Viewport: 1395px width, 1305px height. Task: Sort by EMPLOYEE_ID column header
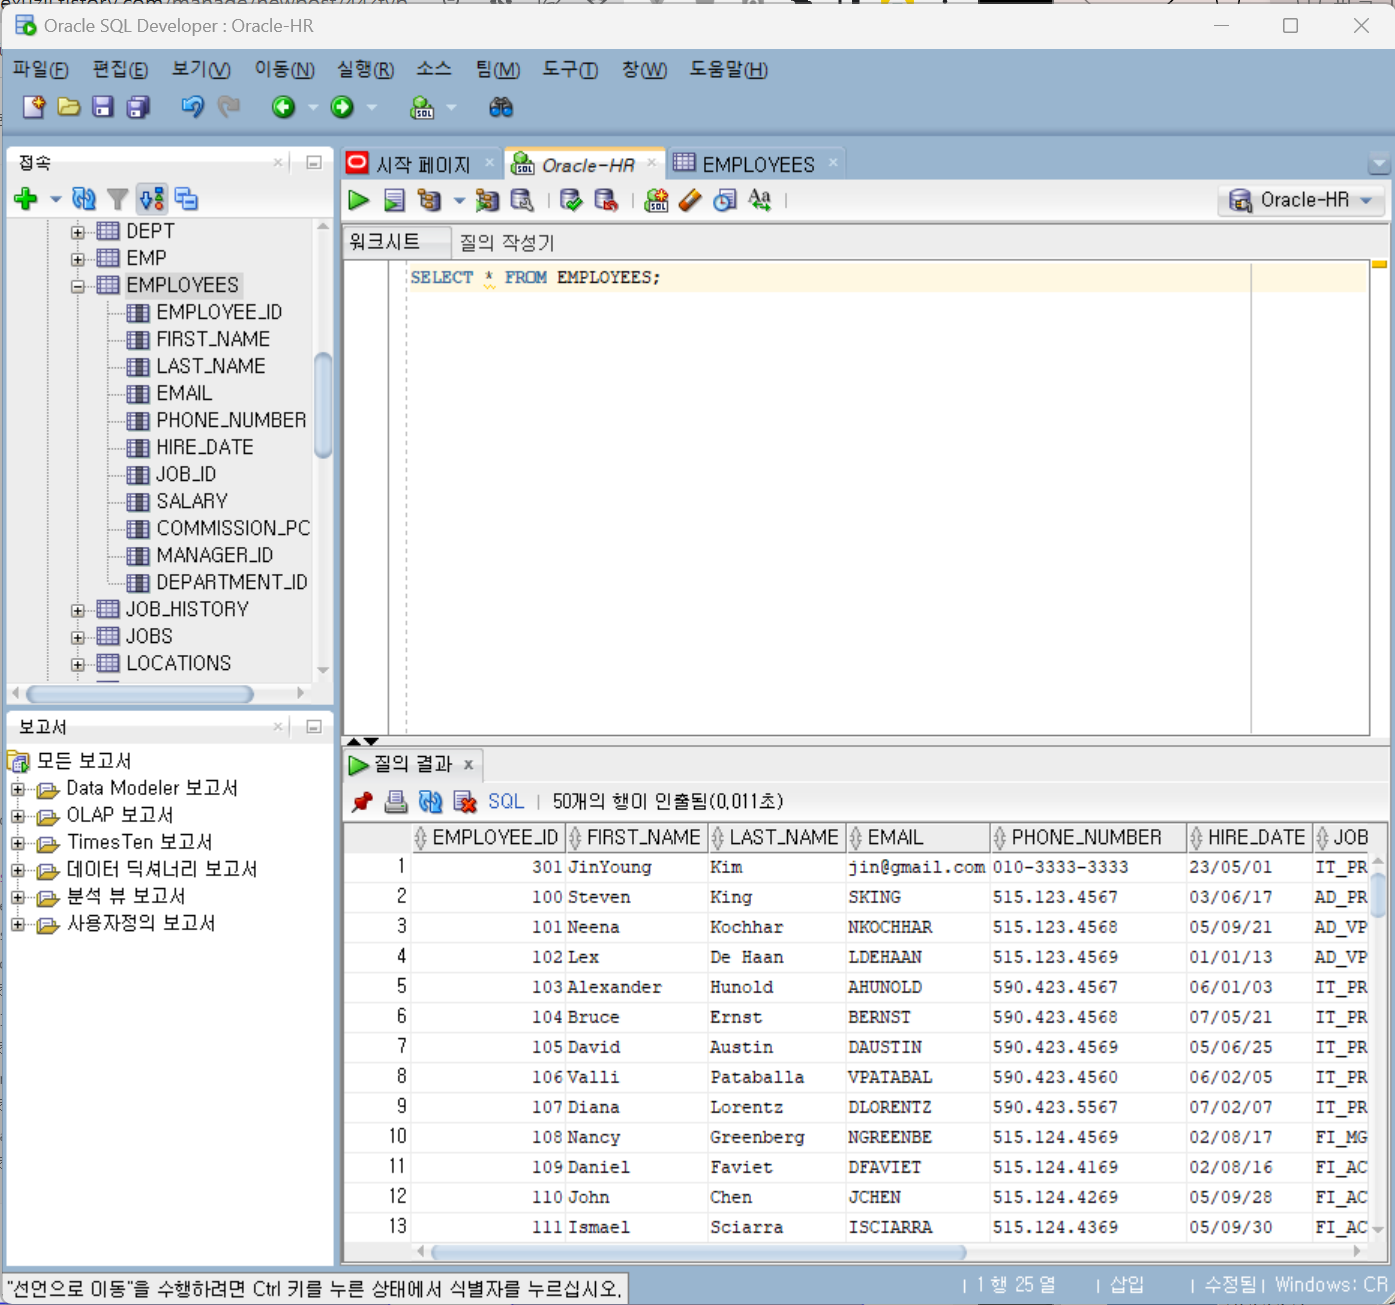click(489, 837)
